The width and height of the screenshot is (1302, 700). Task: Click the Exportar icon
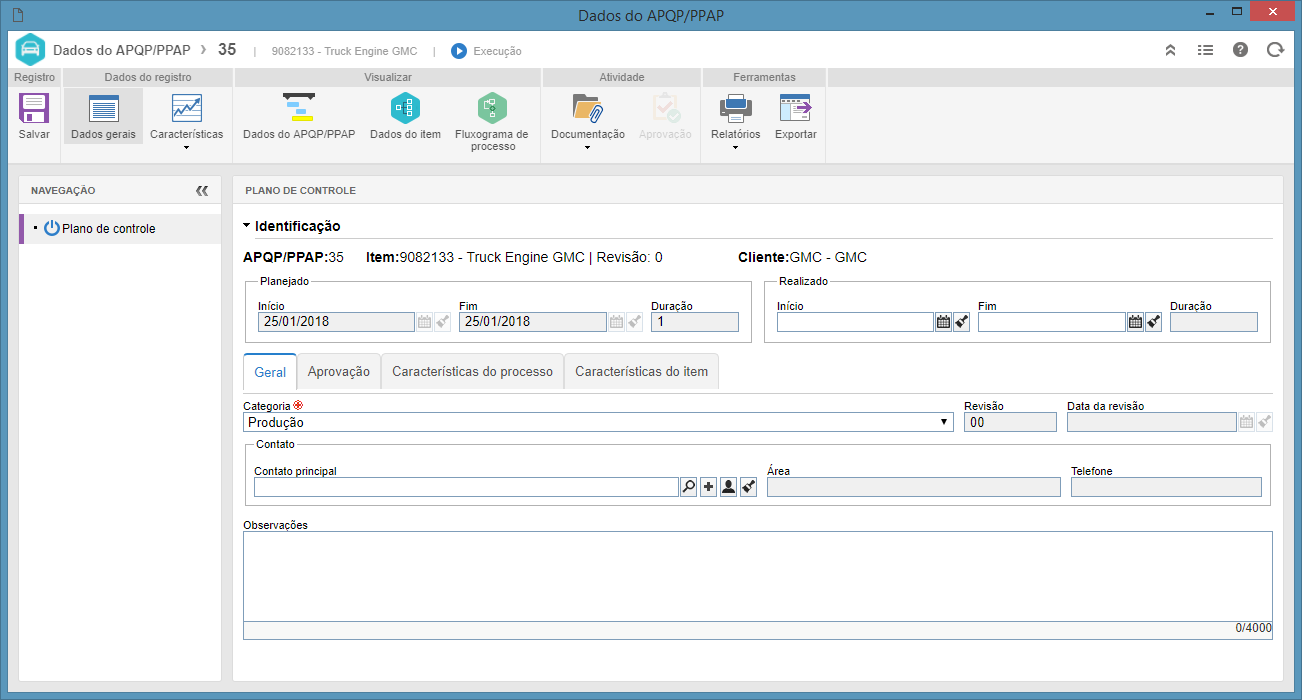point(795,108)
